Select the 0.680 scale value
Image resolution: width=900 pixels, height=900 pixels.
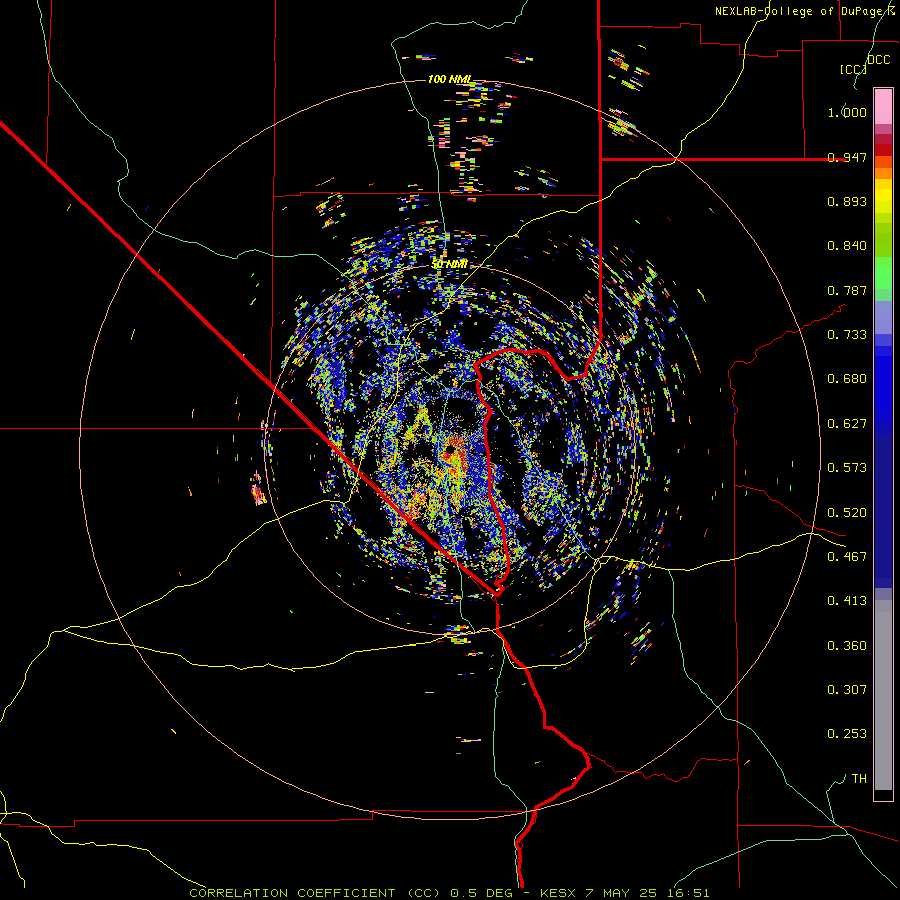(847, 379)
